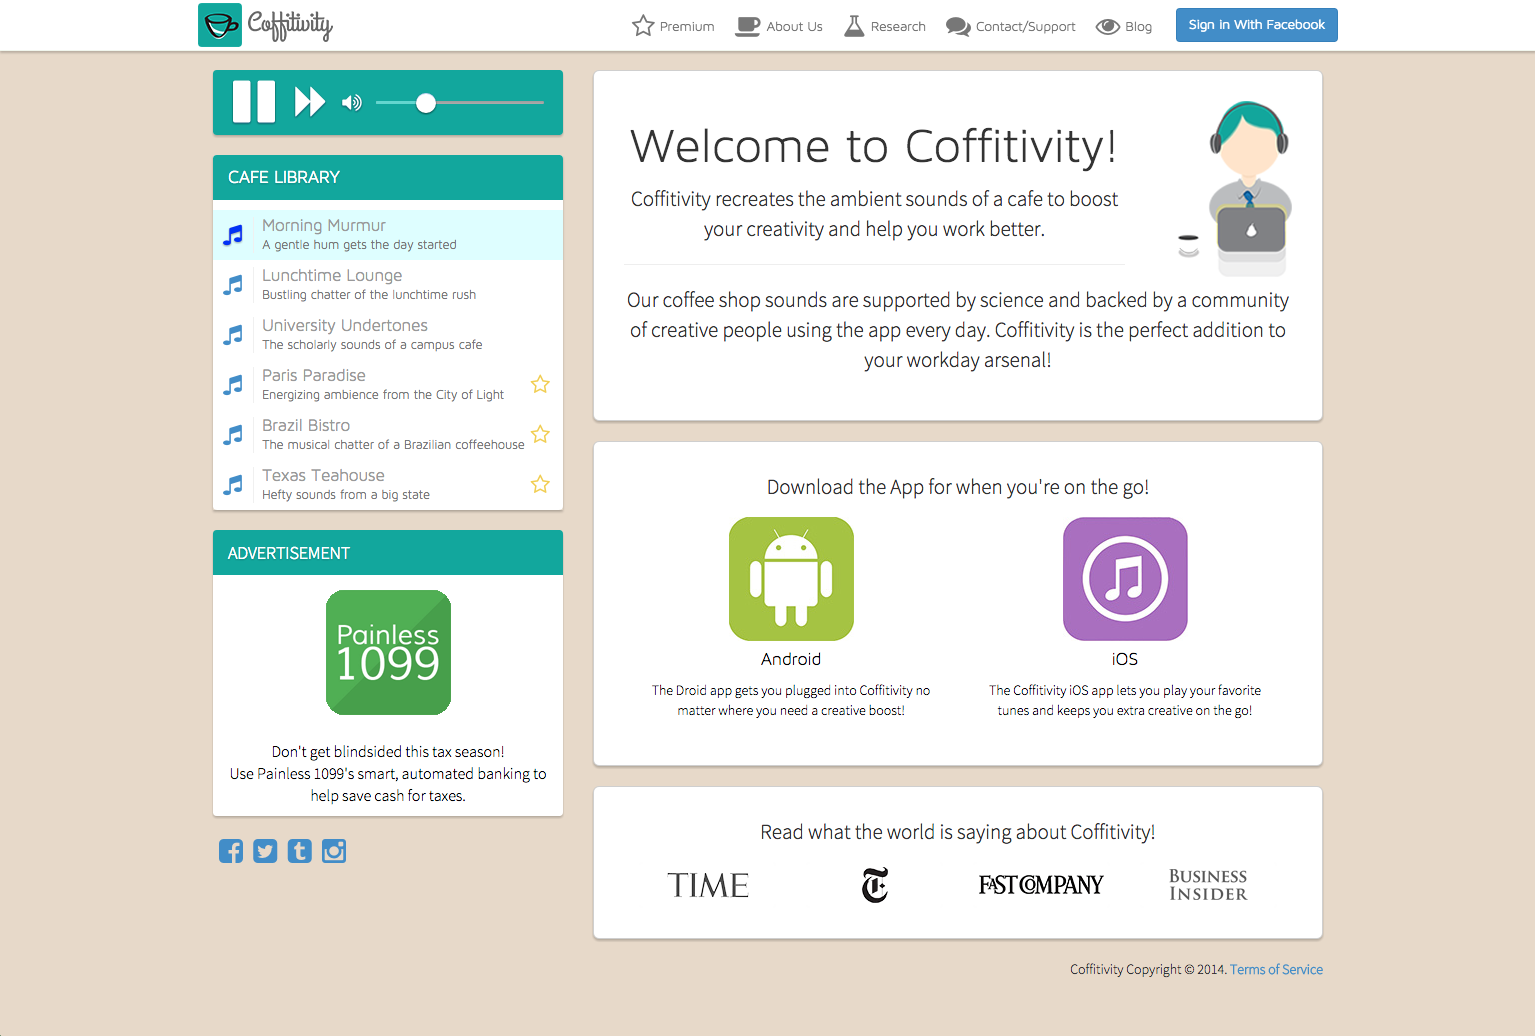Click music note icon for Brazil Bistro

pyautogui.click(x=233, y=435)
